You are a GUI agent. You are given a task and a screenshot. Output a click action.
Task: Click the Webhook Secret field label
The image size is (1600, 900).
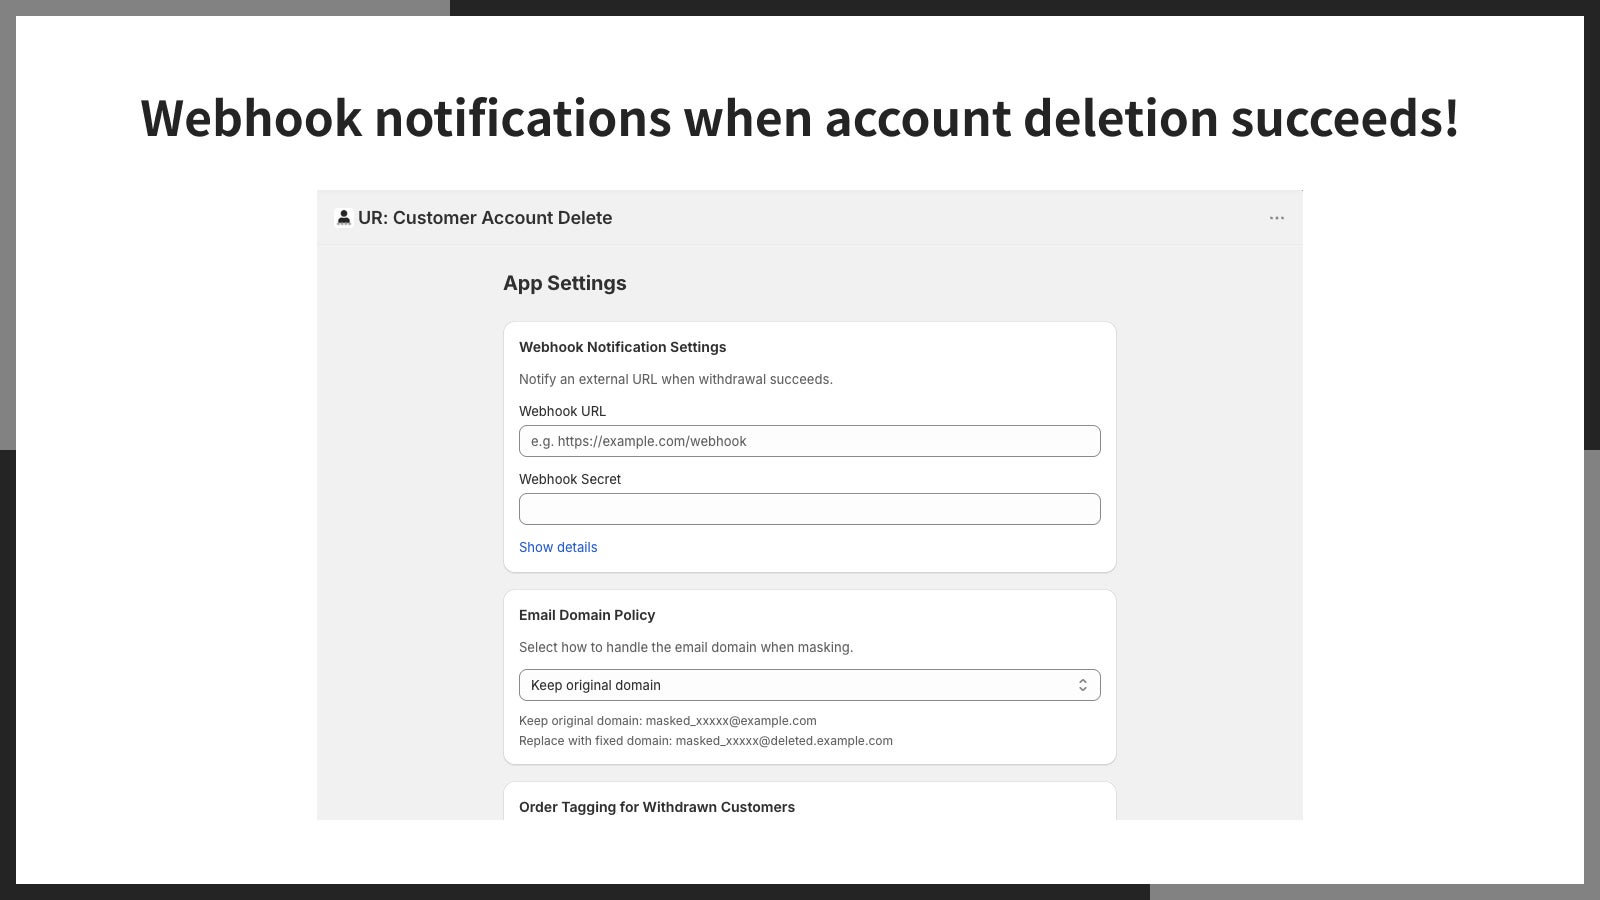click(x=570, y=479)
